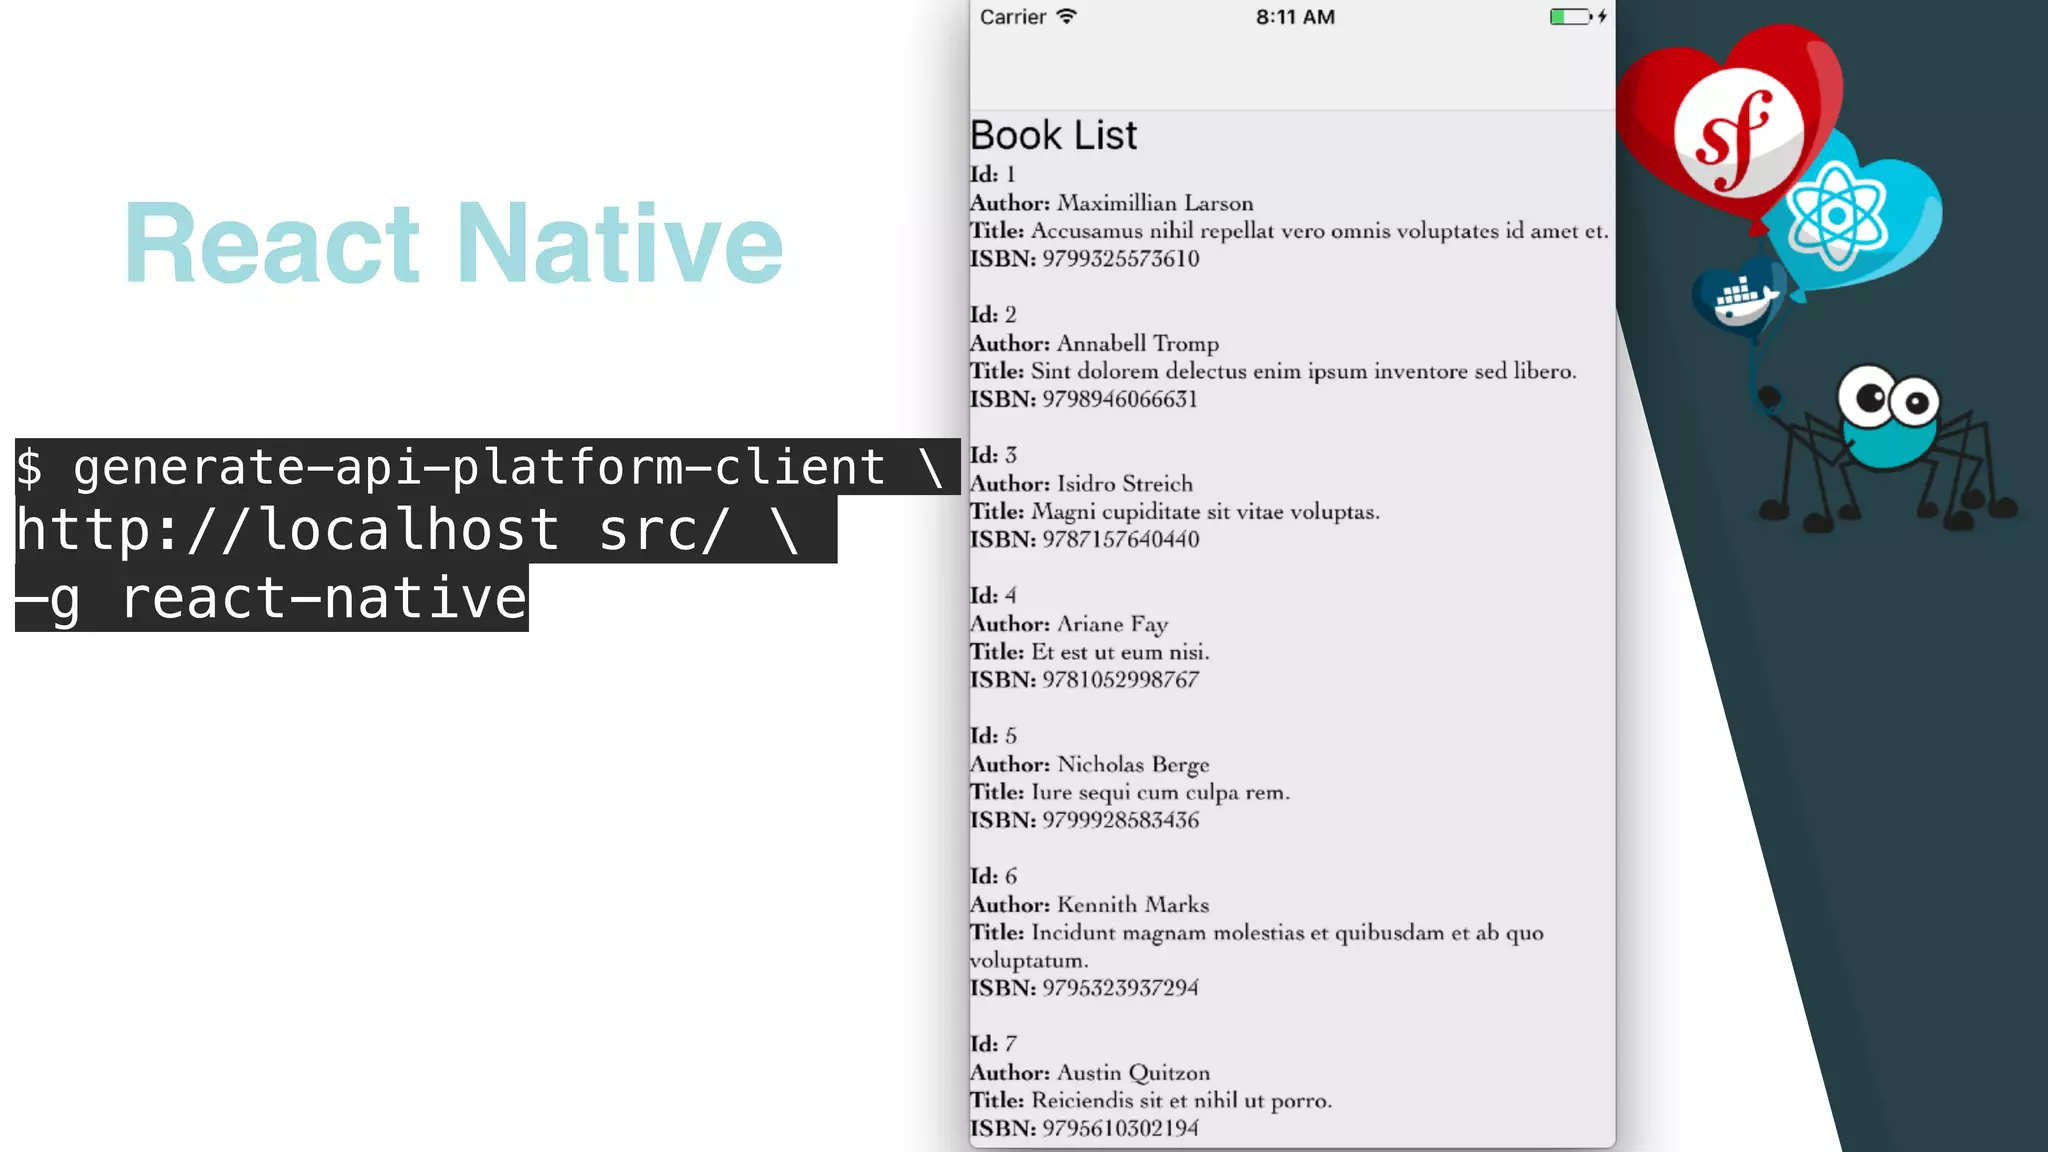Select ISBN 9795610302194

(1084, 1129)
